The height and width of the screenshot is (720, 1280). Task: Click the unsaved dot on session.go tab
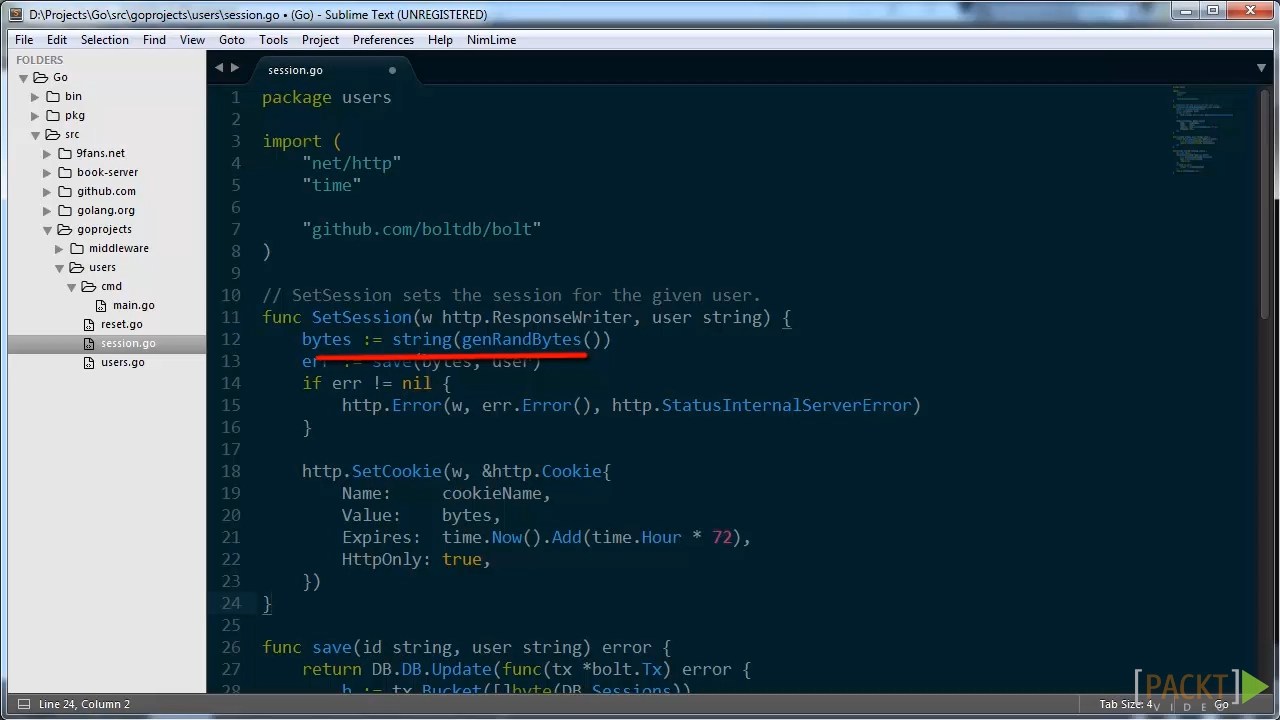click(392, 70)
